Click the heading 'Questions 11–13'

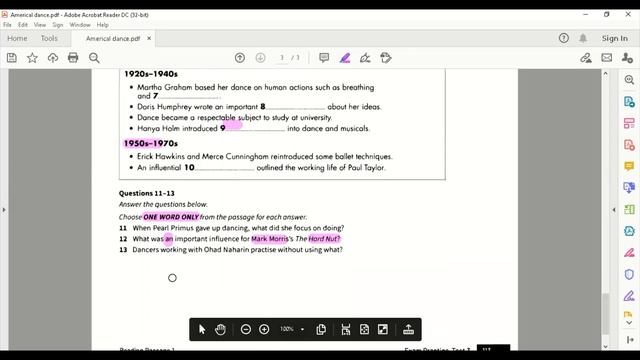(x=147, y=193)
